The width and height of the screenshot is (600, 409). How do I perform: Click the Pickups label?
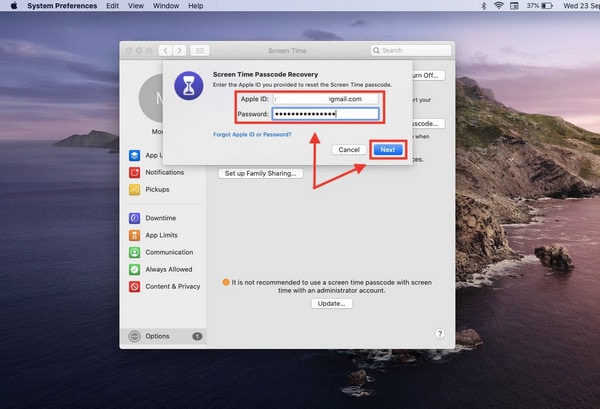pos(157,189)
